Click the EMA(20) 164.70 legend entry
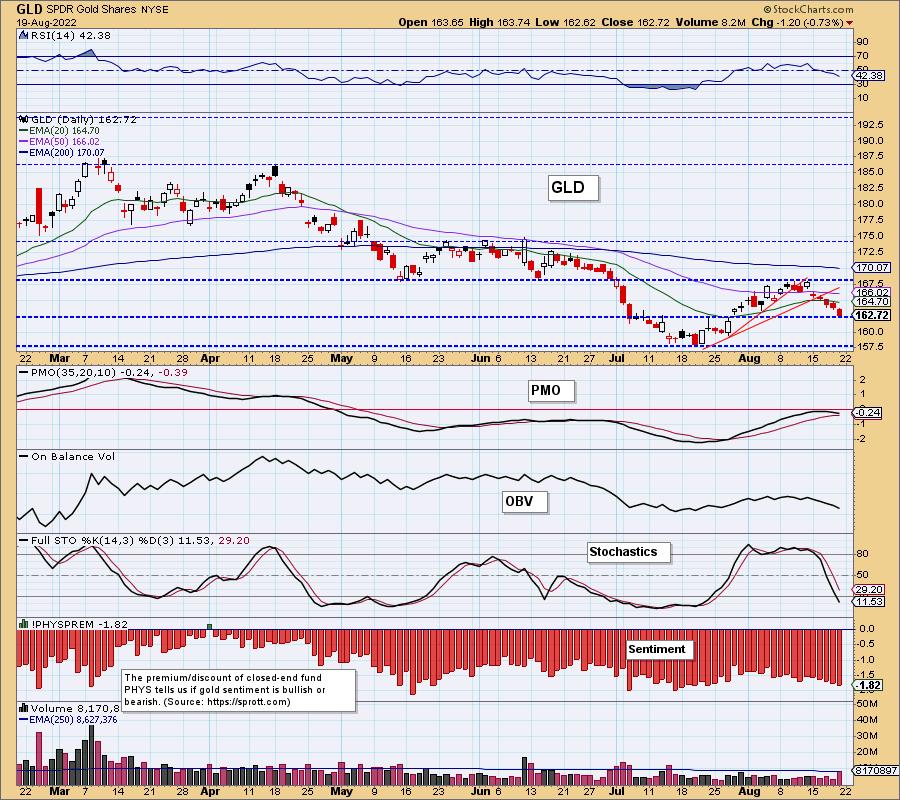Viewport: 900px width, 800px height. click(x=59, y=131)
